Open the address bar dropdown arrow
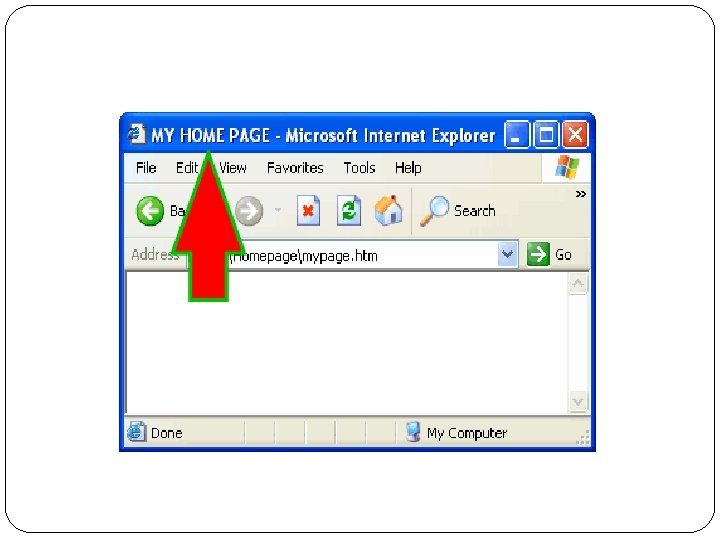This screenshot has width=720, height=540. [507, 254]
